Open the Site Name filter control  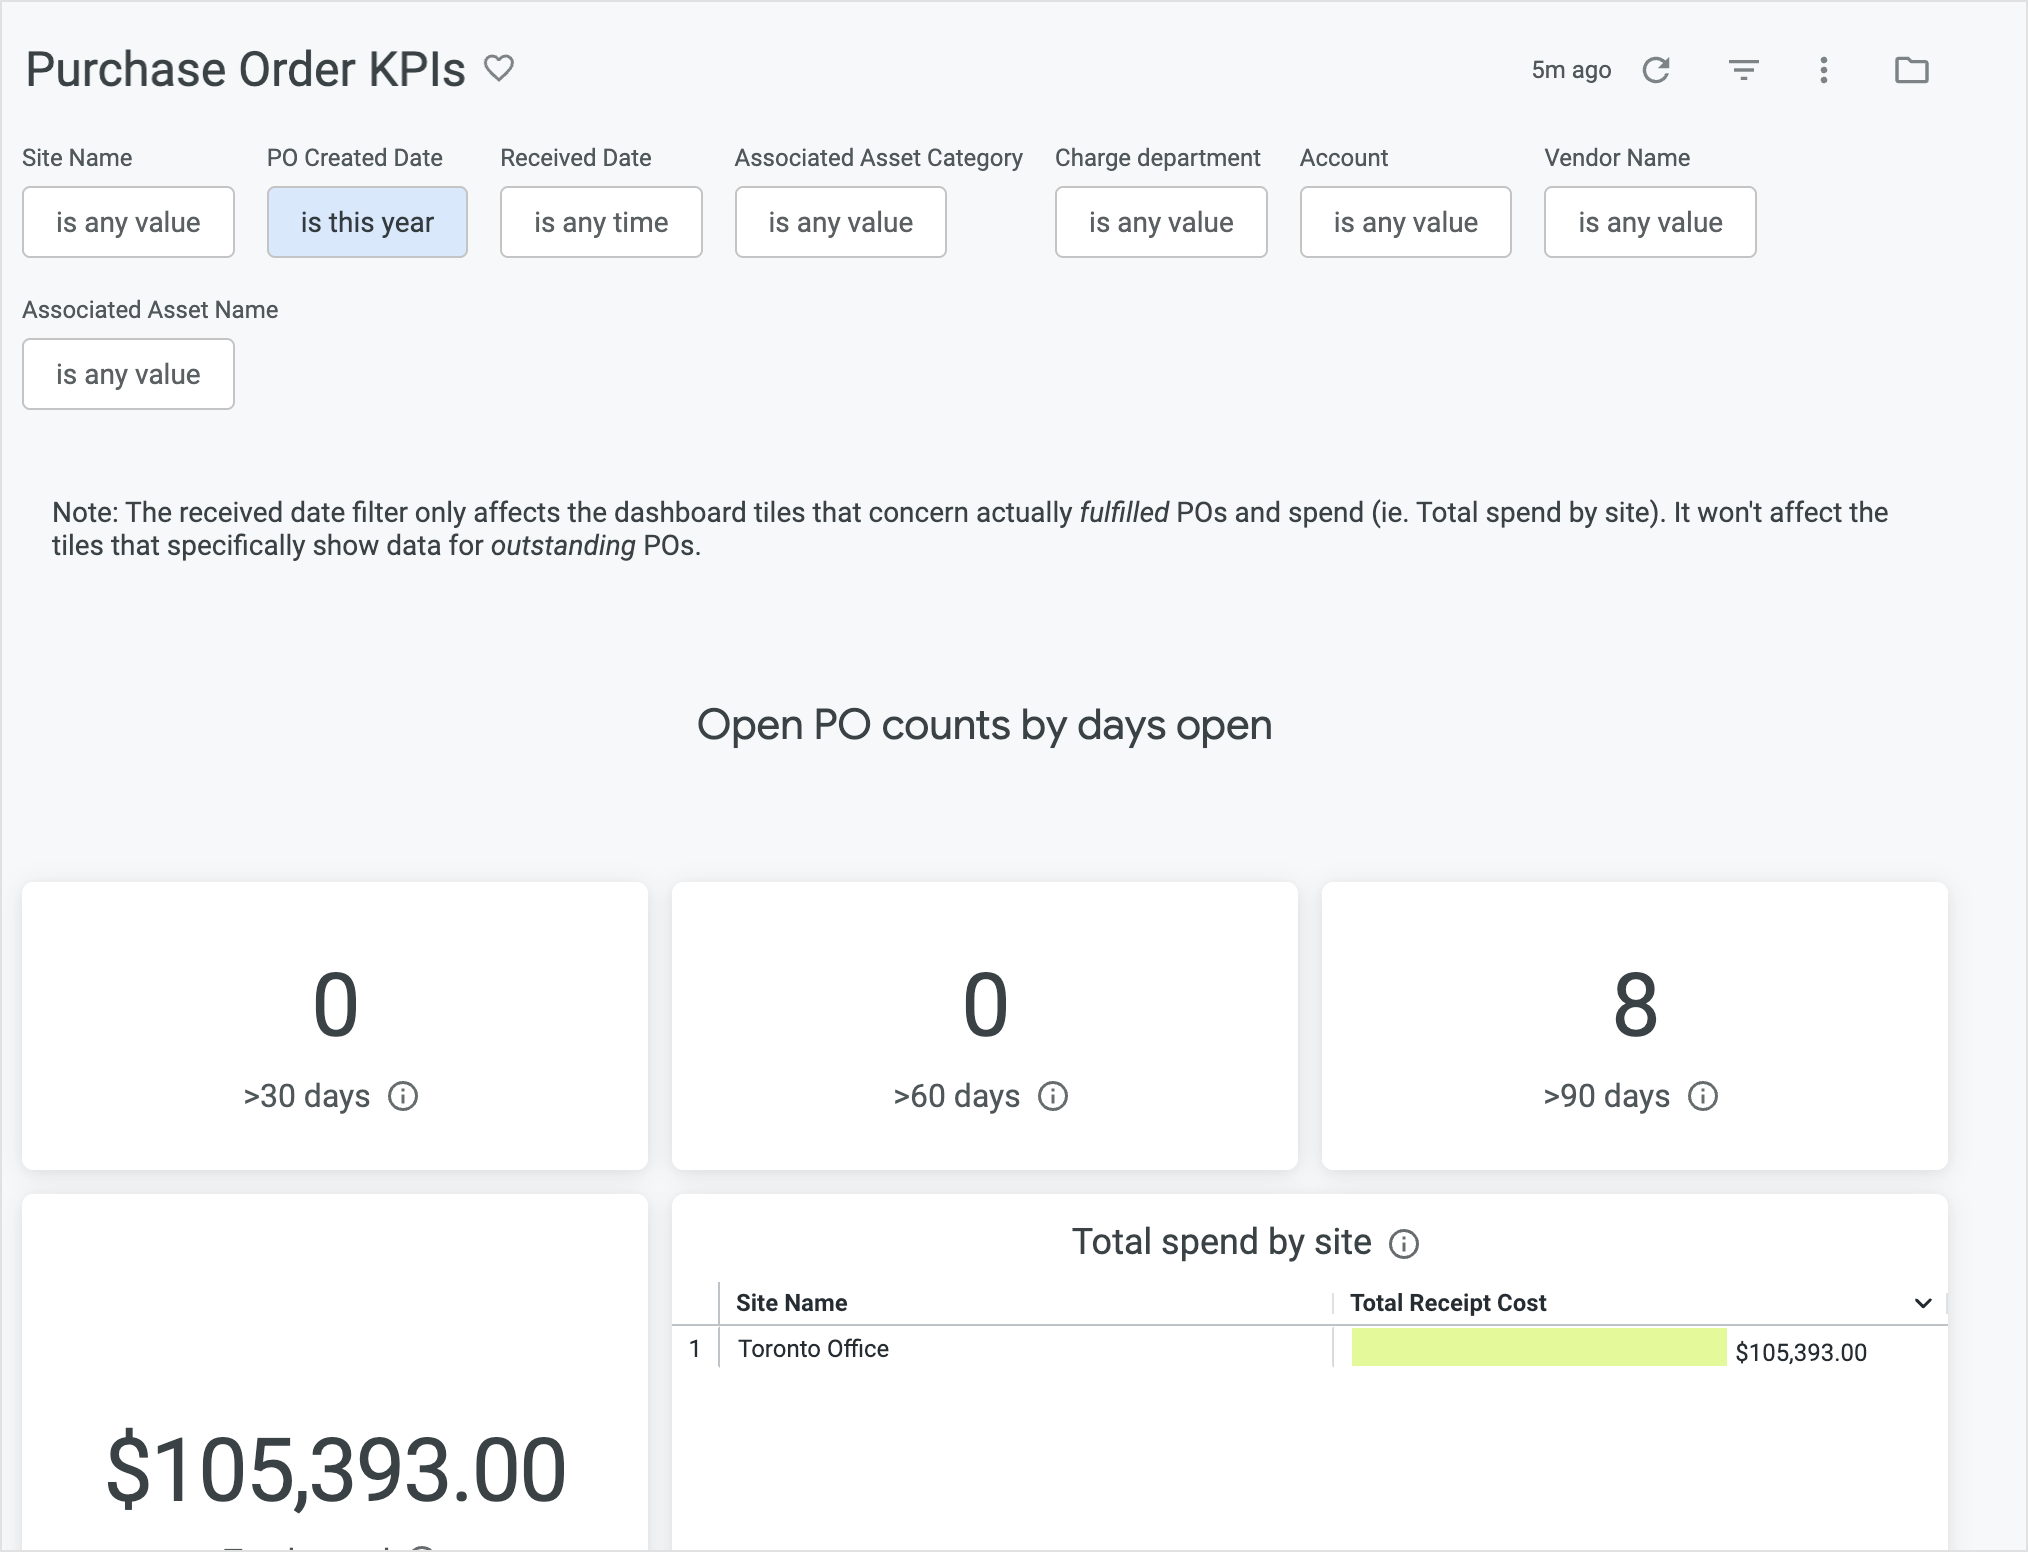128,222
